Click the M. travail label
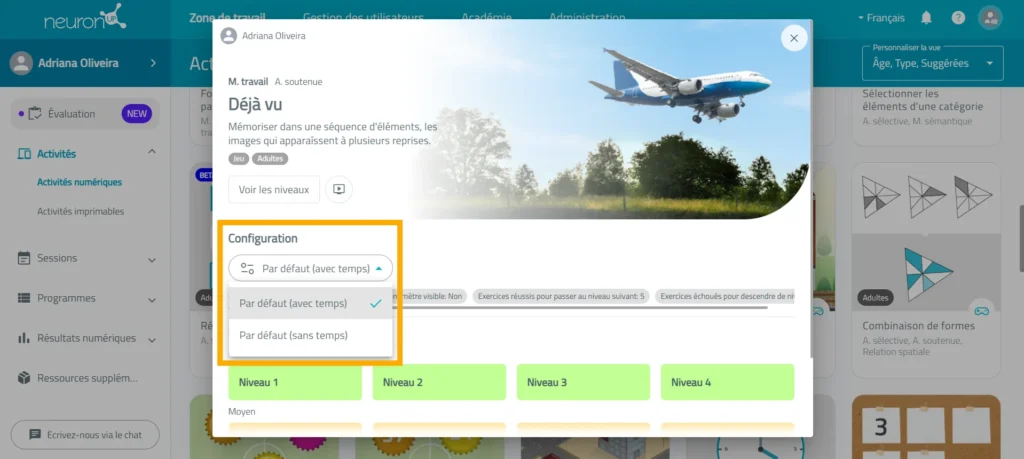This screenshot has width=1024, height=459. pos(248,82)
